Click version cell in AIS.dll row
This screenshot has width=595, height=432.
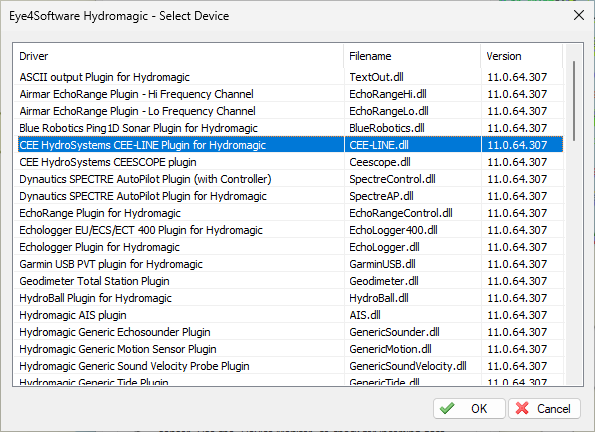pos(522,315)
